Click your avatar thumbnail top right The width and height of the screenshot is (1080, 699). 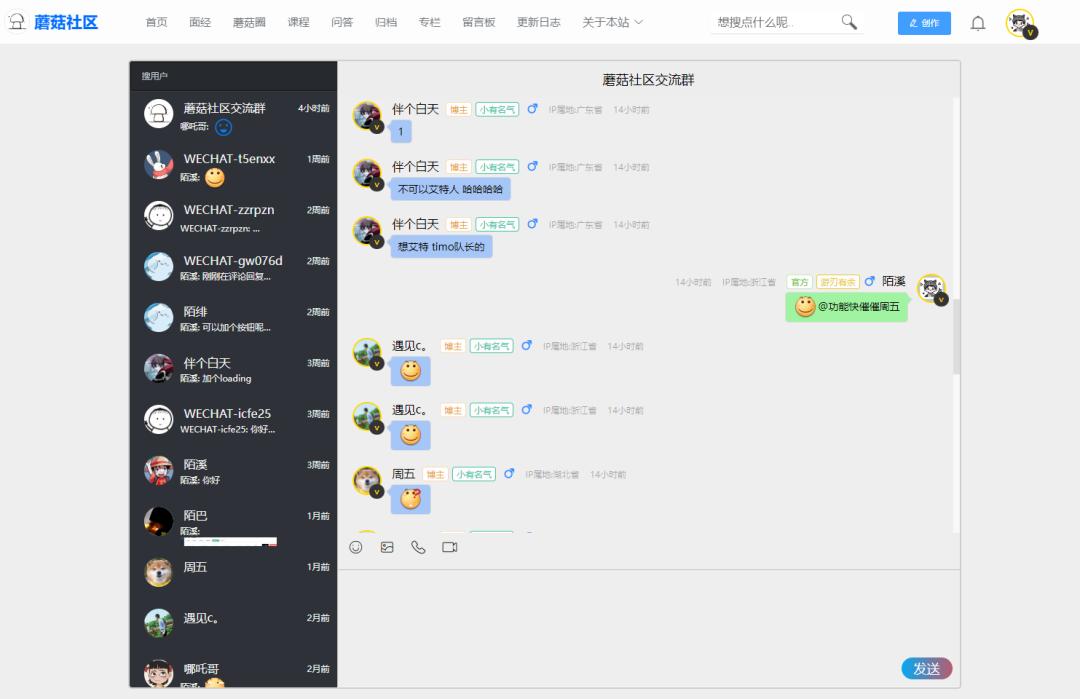(x=1020, y=22)
